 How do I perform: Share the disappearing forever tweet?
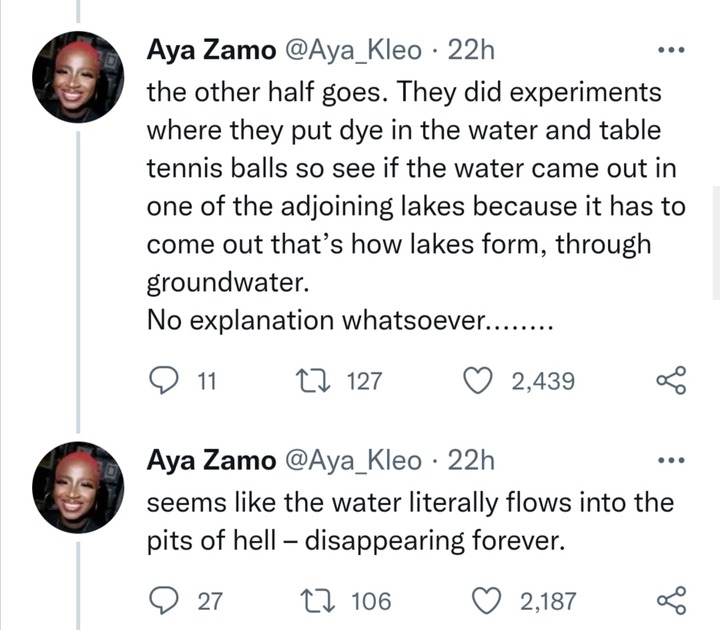pyautogui.click(x=671, y=601)
